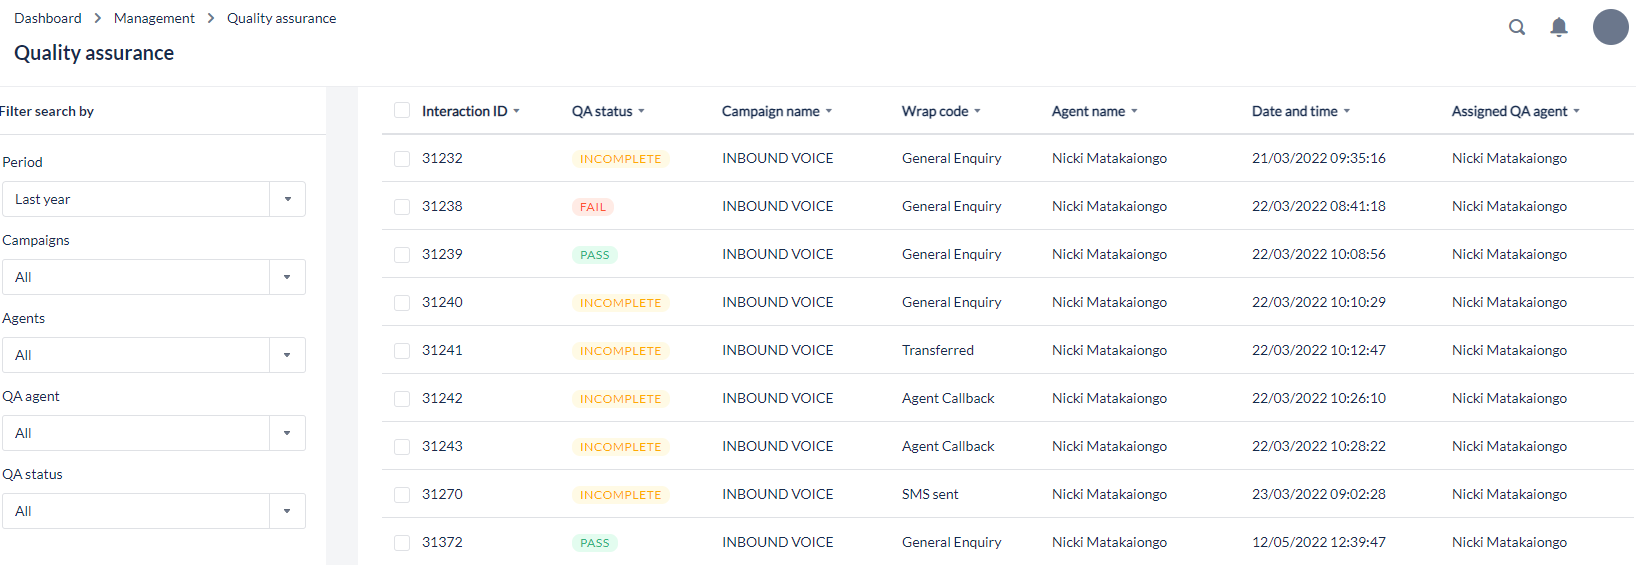Open the notifications bell
Screen dimensions: 1636x565
(1558, 27)
